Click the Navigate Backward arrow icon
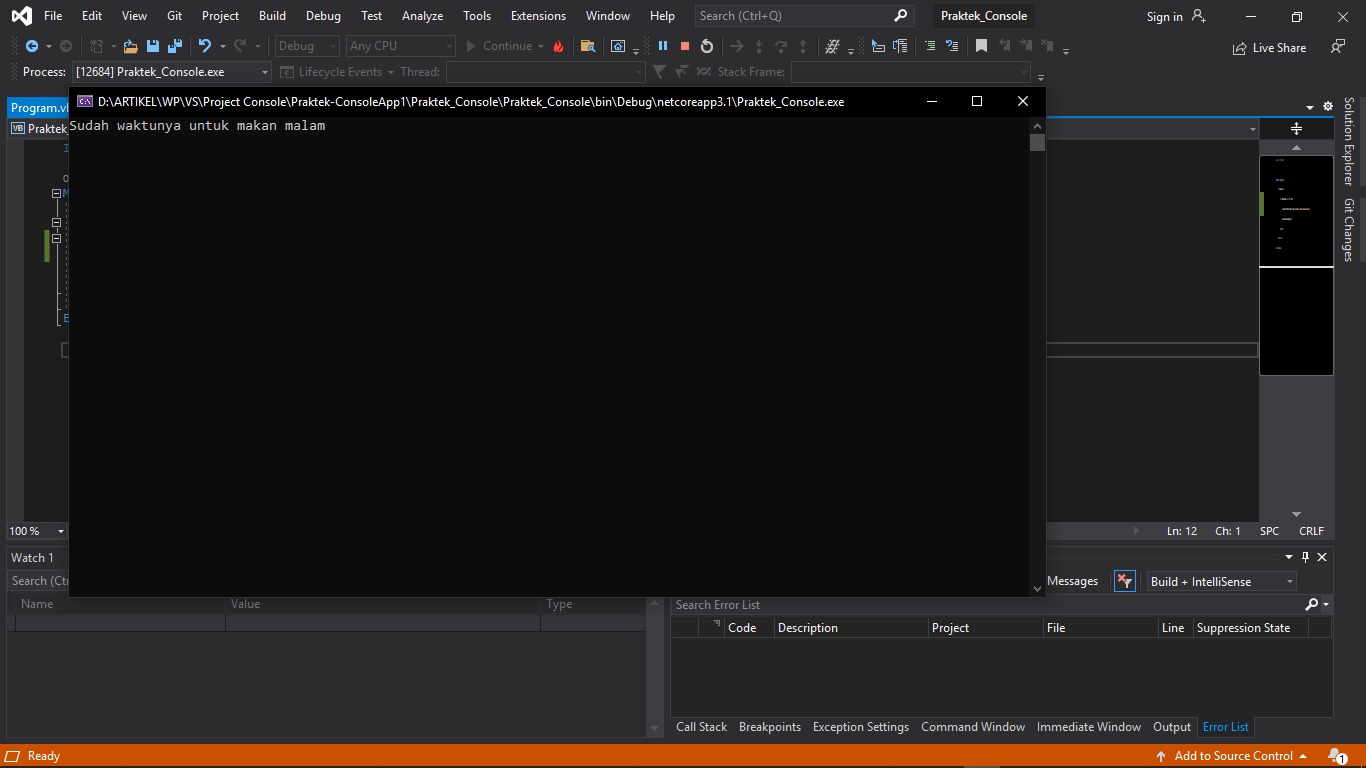Image resolution: width=1366 pixels, height=768 pixels. [32, 46]
